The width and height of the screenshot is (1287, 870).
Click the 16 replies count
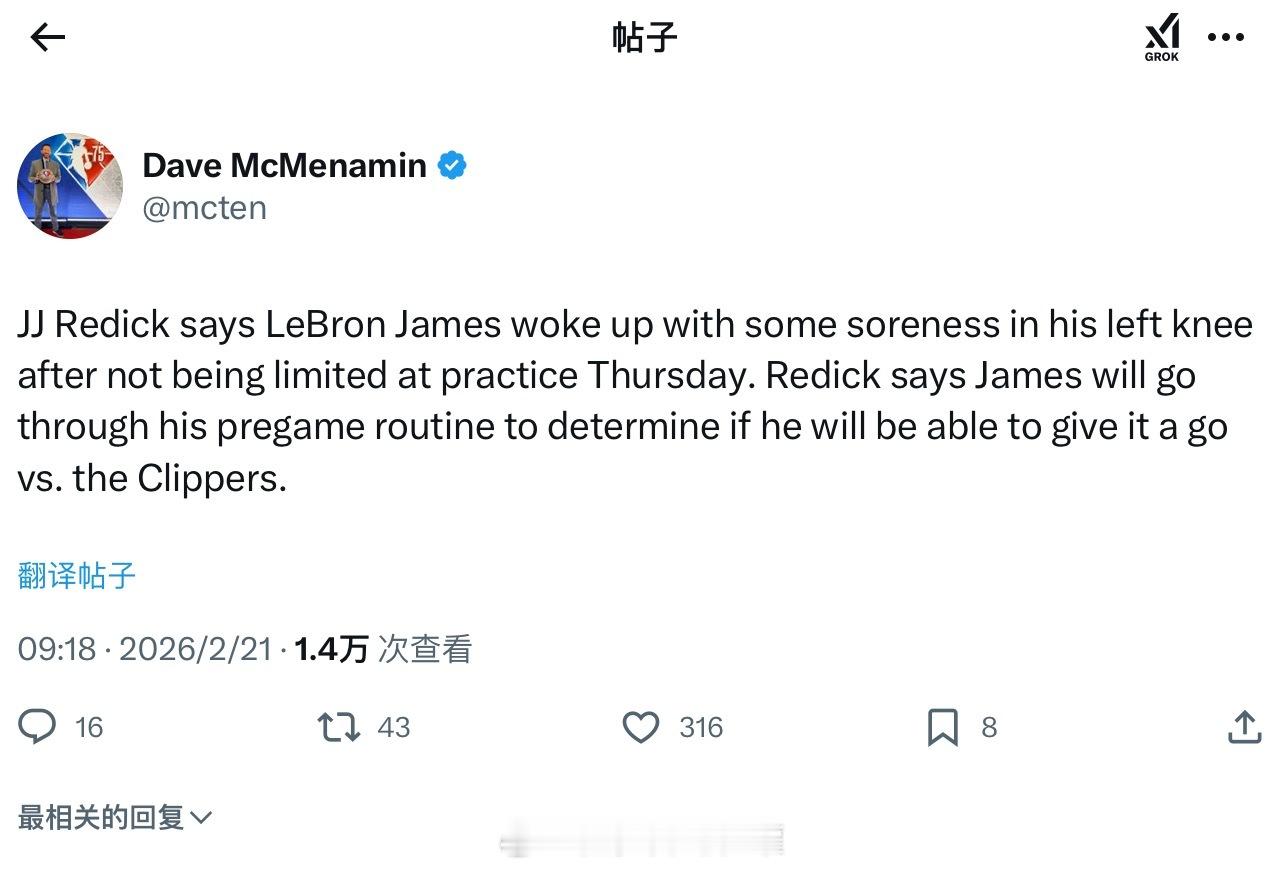click(89, 727)
